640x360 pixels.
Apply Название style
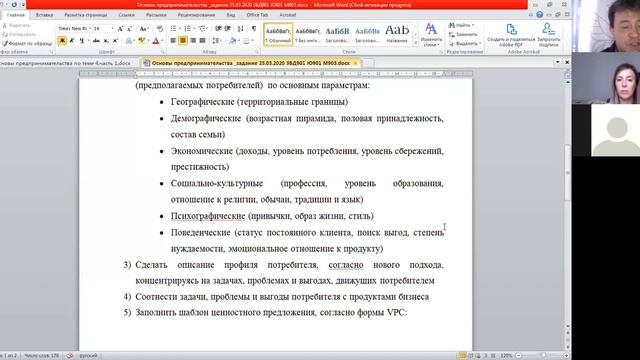tap(397, 34)
